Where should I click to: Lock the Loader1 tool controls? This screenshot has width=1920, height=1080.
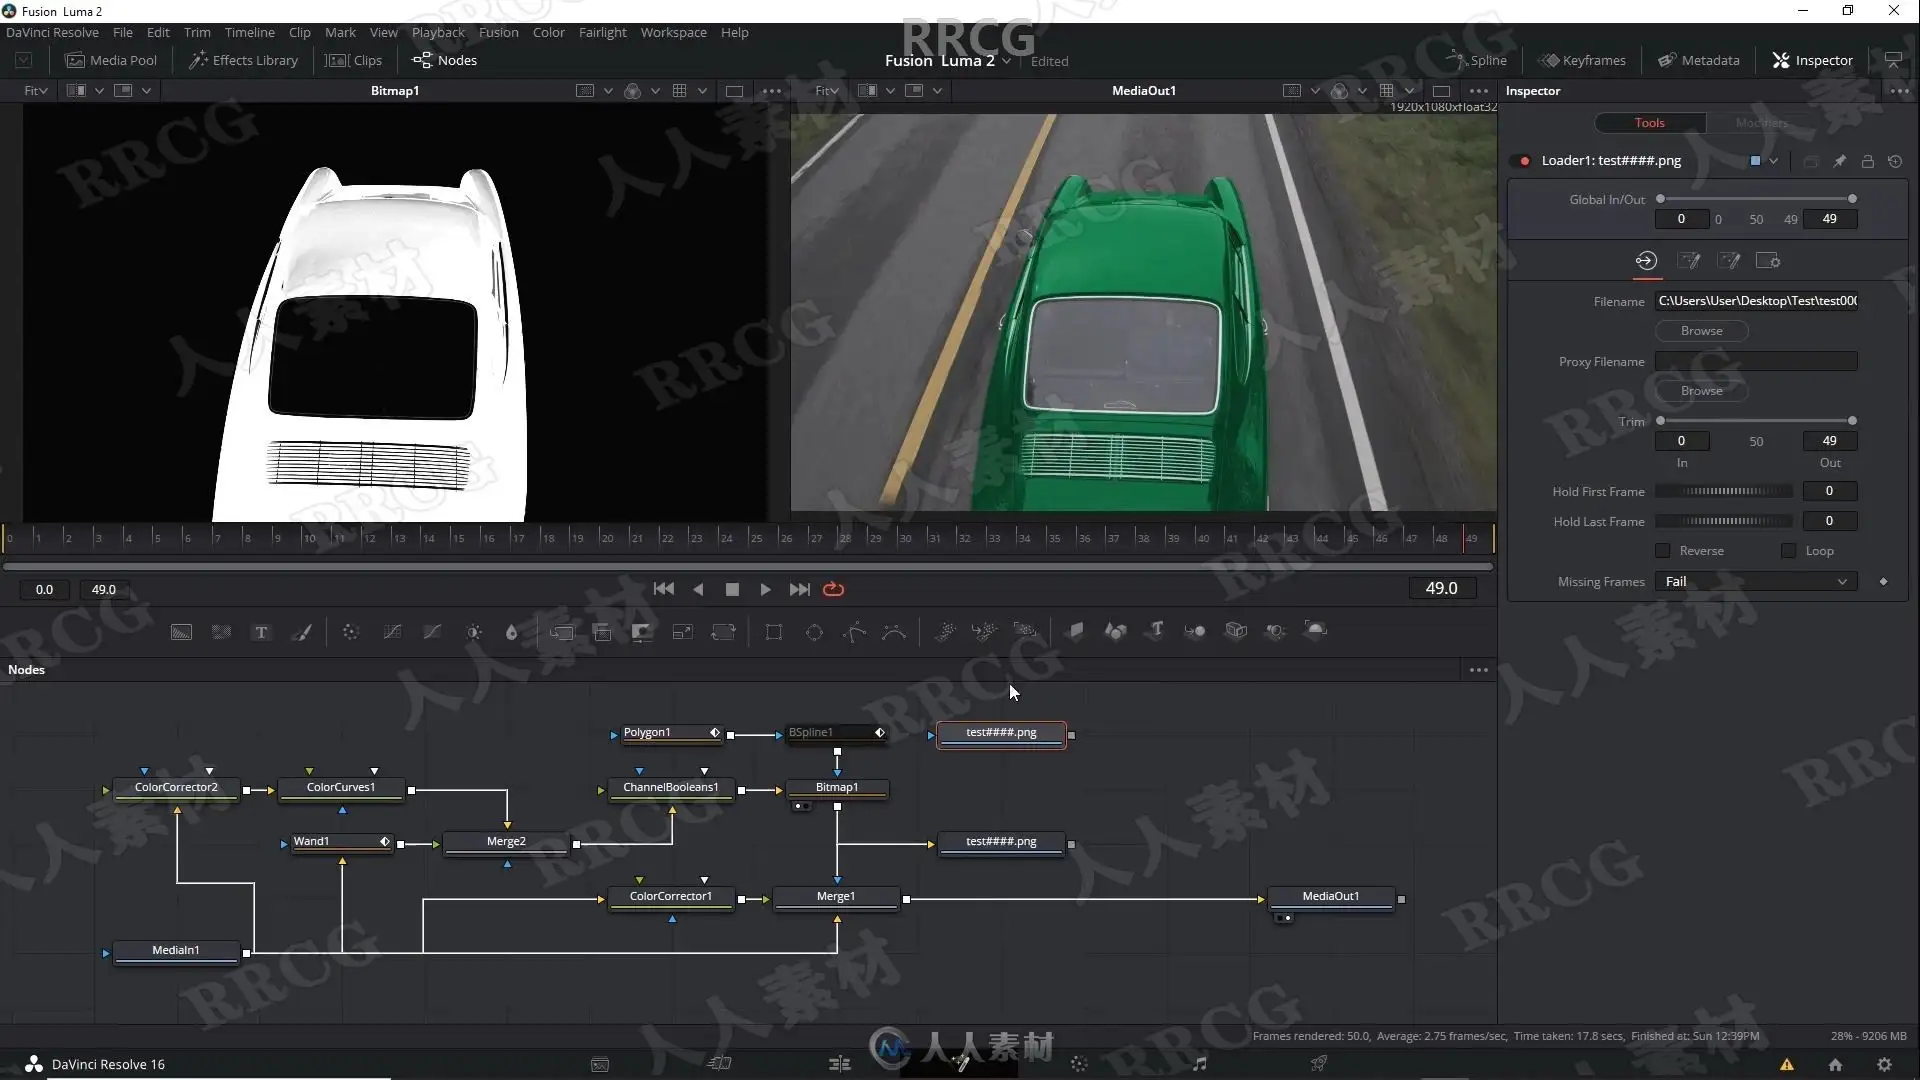tap(1867, 161)
